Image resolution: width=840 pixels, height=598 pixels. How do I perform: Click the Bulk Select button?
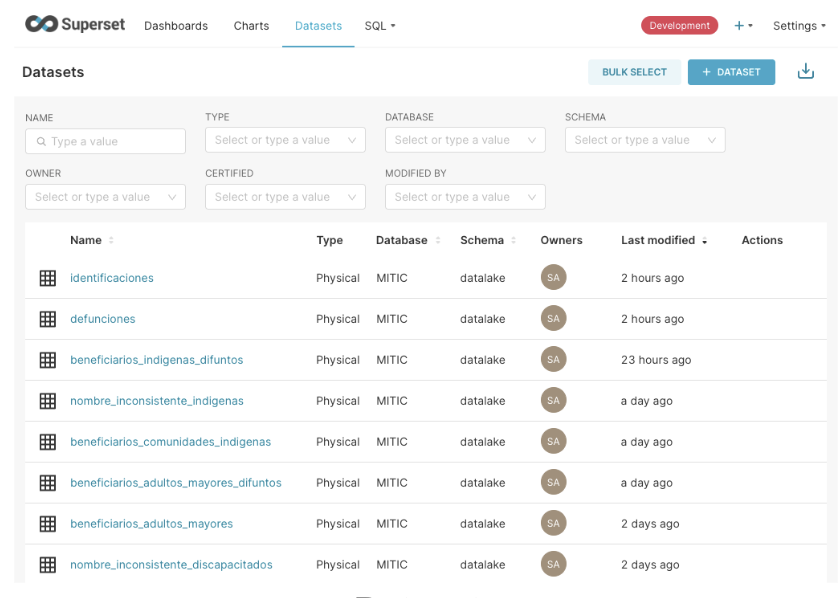point(634,72)
